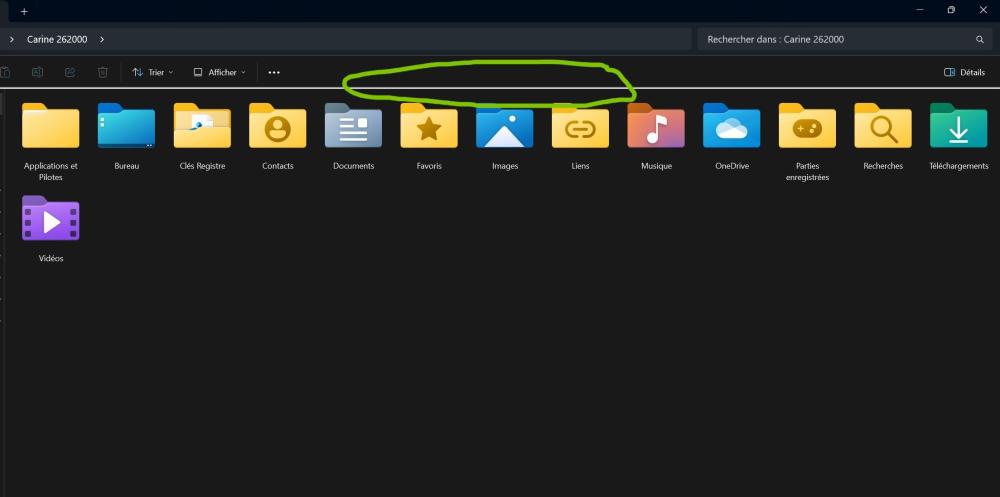Image resolution: width=1000 pixels, height=497 pixels.
Task: Open the OneDrive folder
Action: (731, 127)
